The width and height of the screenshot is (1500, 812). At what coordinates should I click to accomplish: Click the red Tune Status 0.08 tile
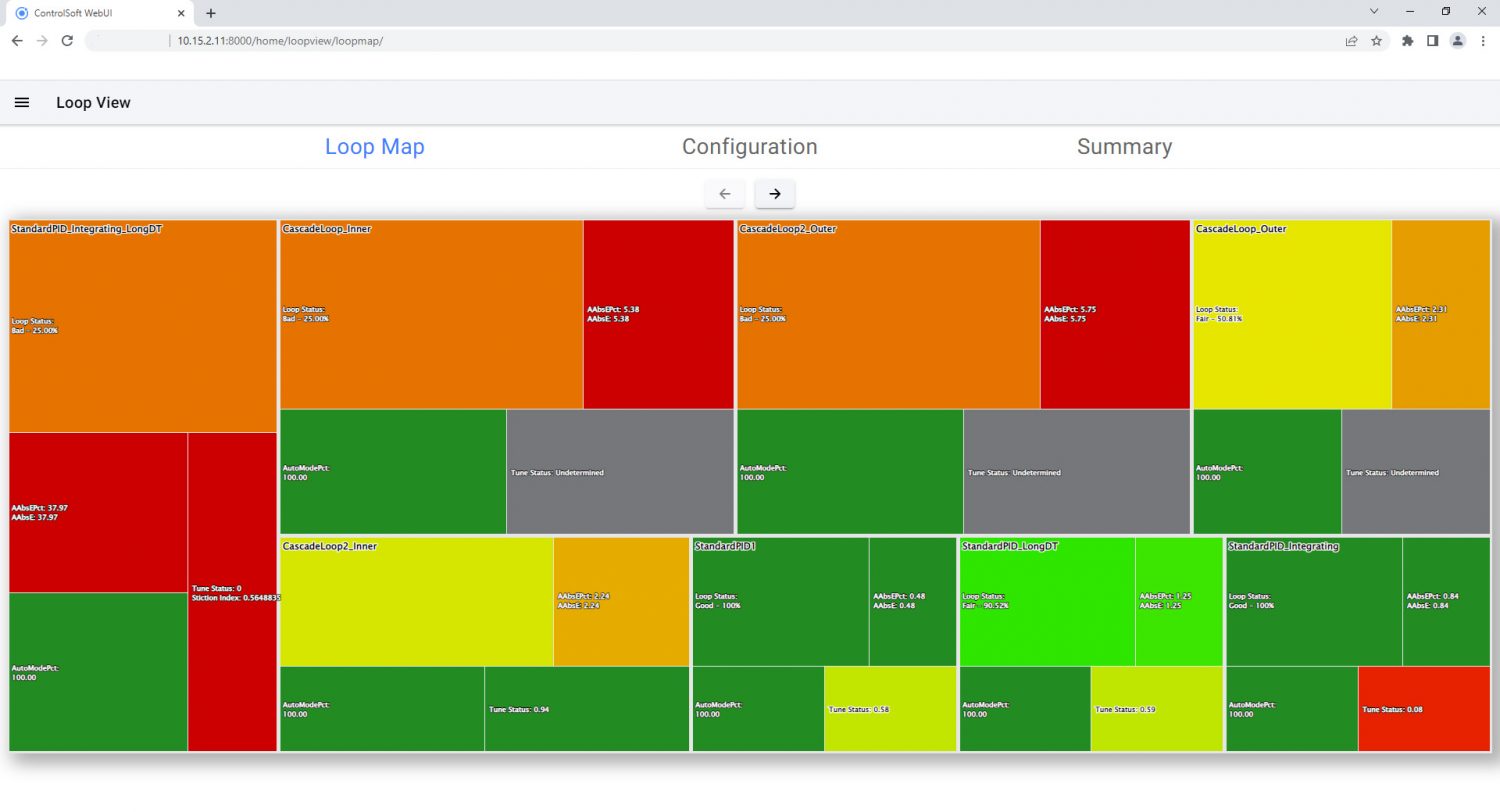(x=1423, y=708)
